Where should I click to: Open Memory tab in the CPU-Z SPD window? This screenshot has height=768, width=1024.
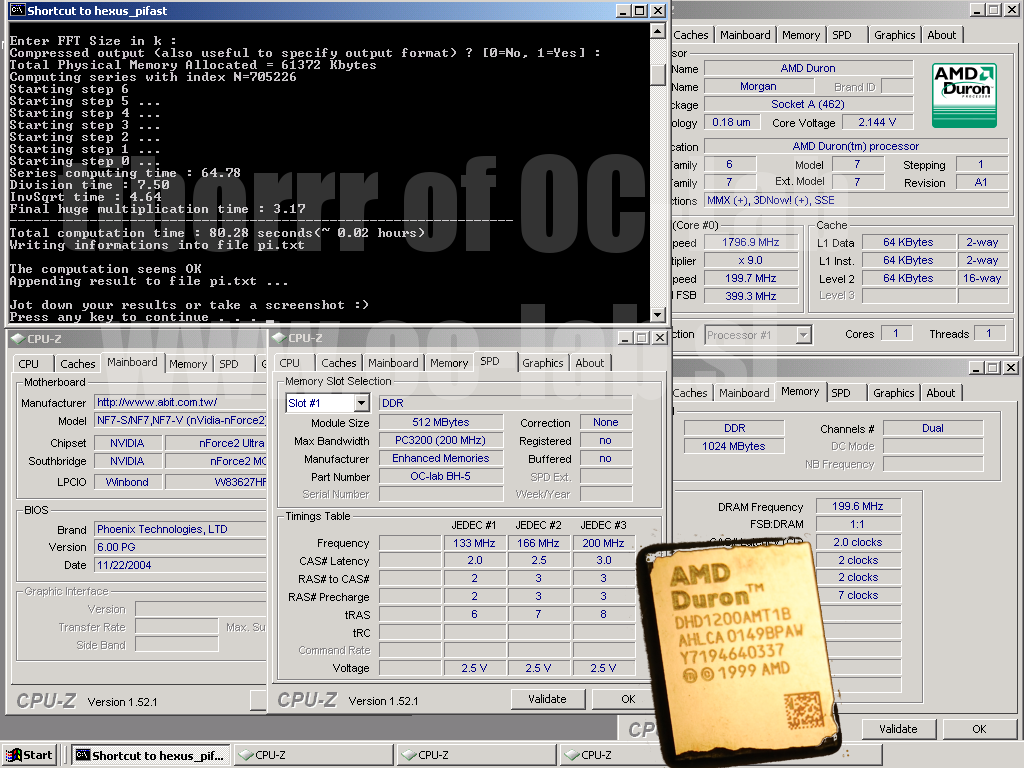pyautogui.click(x=449, y=363)
